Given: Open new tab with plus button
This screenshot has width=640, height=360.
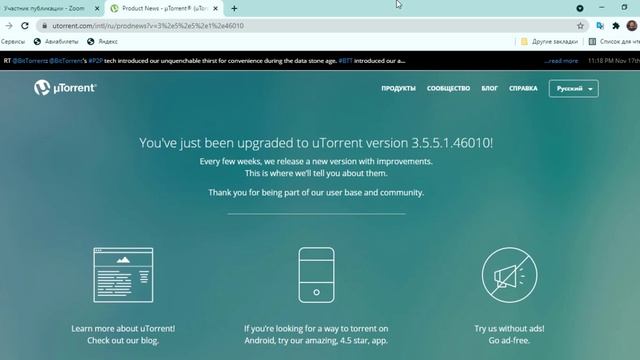Looking at the screenshot, I should pos(234,8).
